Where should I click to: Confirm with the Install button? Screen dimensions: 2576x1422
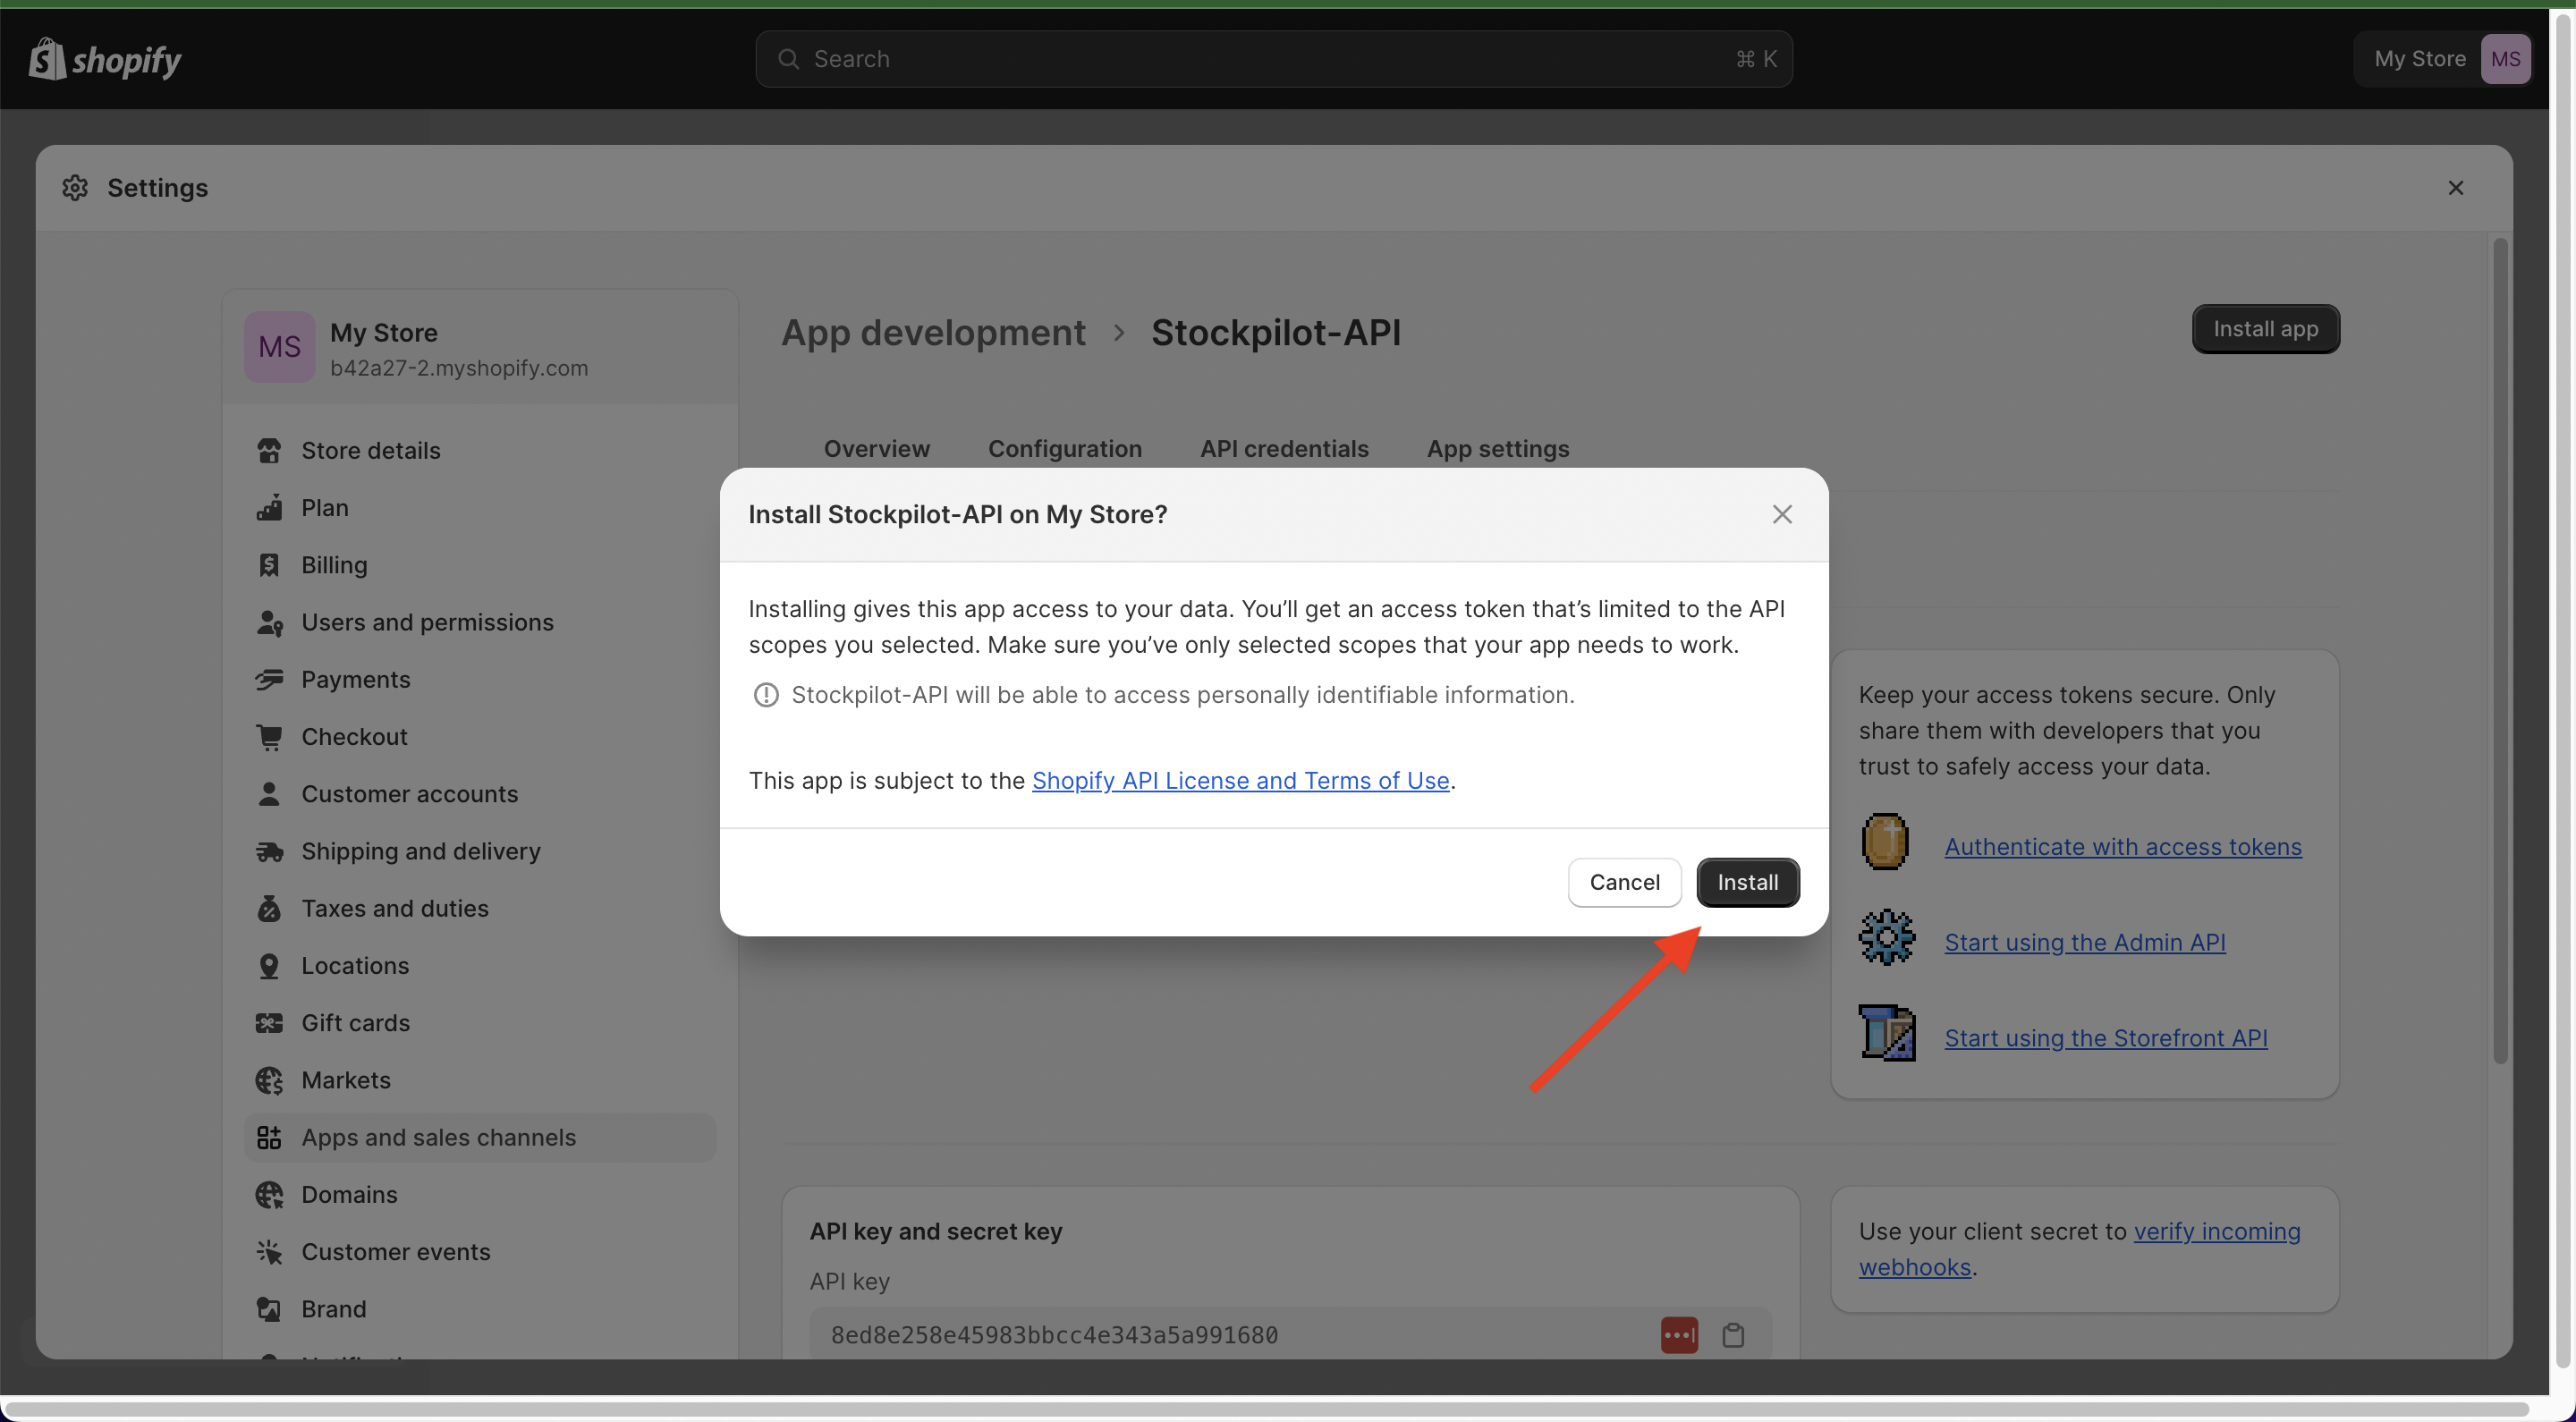coord(1747,882)
